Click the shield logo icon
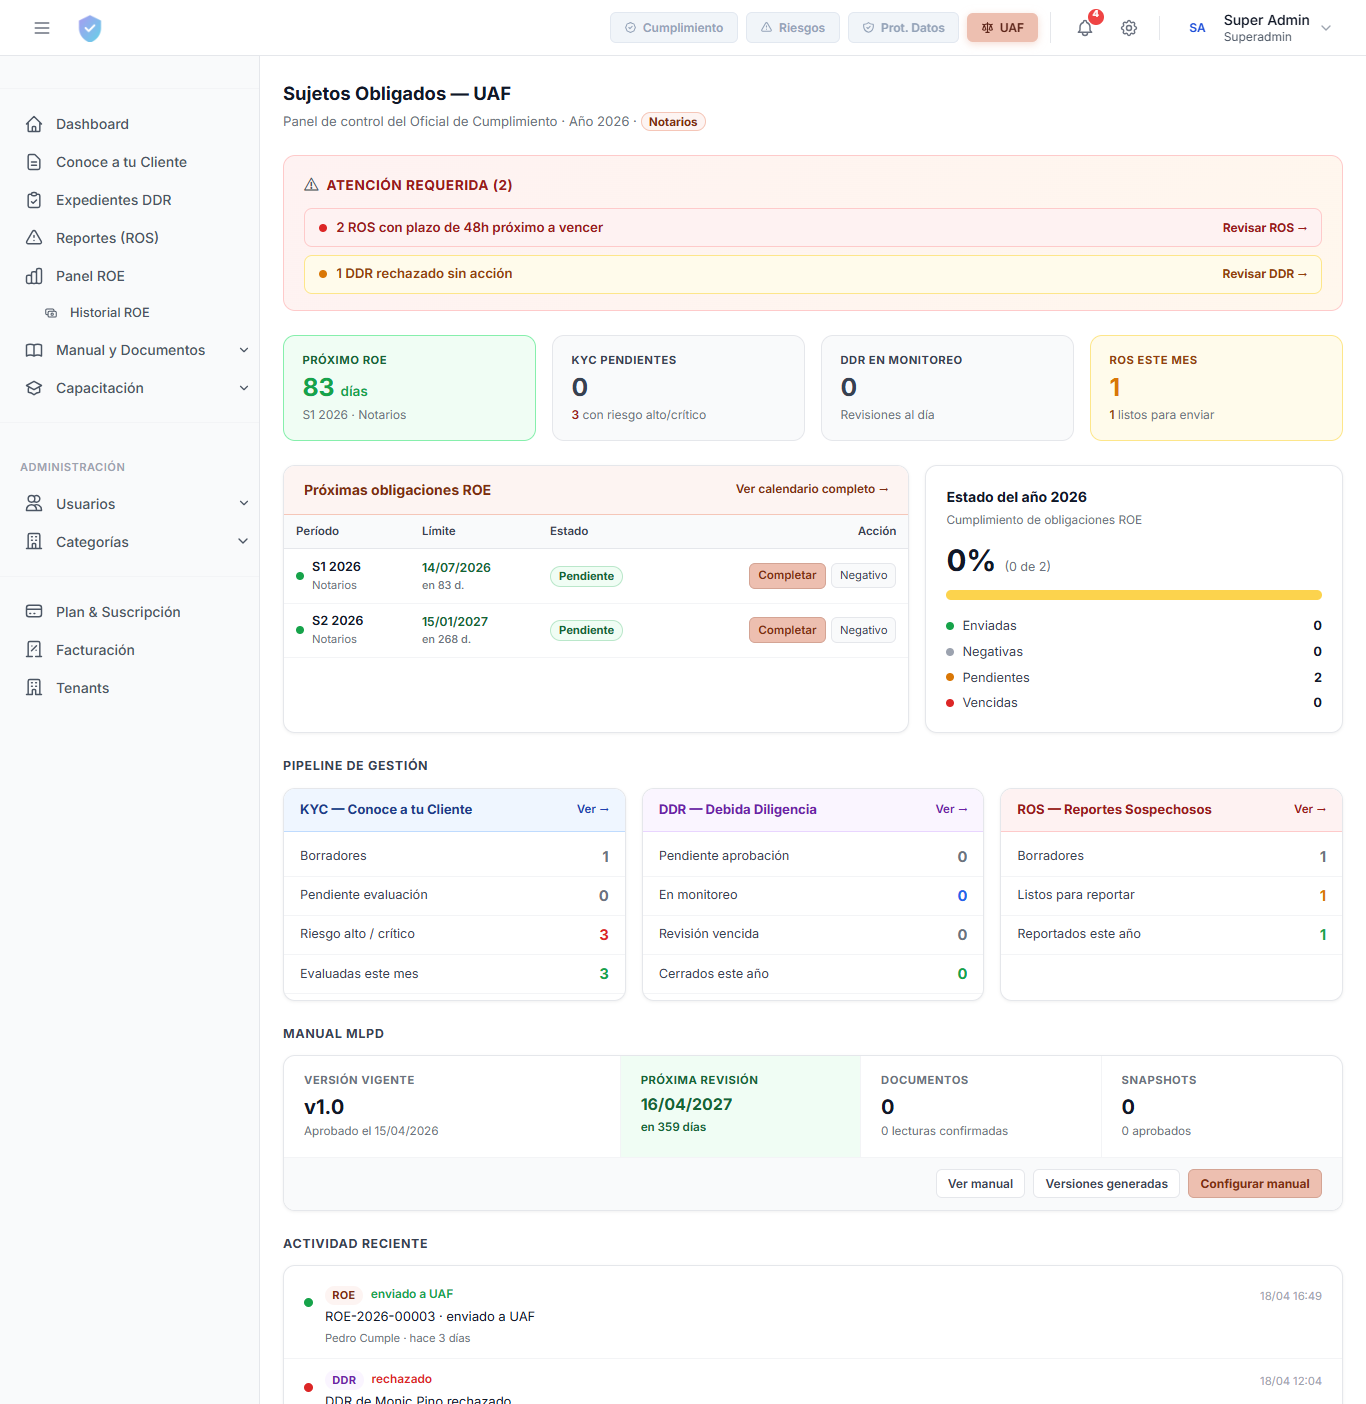The height and width of the screenshot is (1404, 1366). (x=90, y=28)
